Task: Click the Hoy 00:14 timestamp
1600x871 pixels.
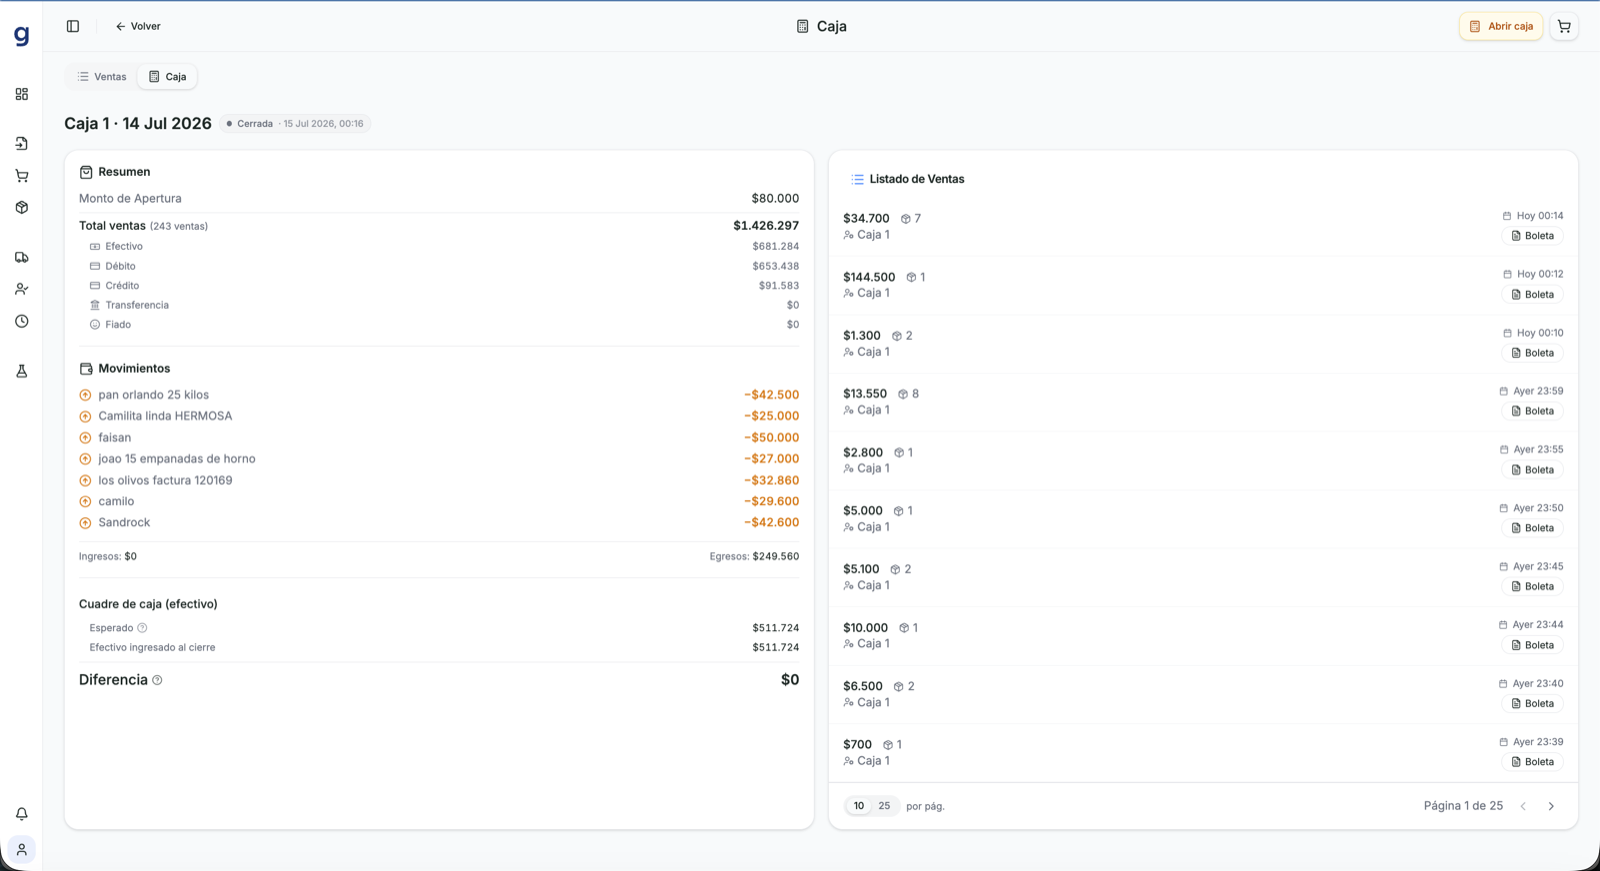Action: click(1533, 216)
